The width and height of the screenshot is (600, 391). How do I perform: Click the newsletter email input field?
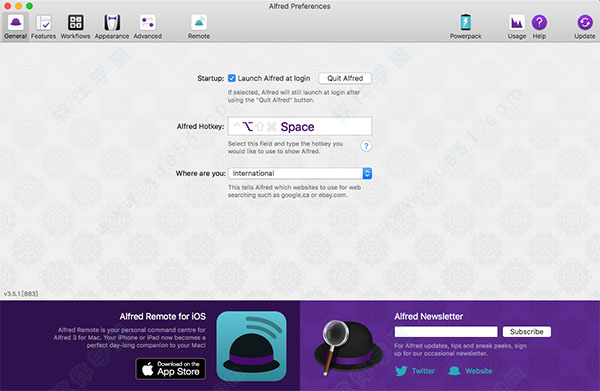point(446,332)
